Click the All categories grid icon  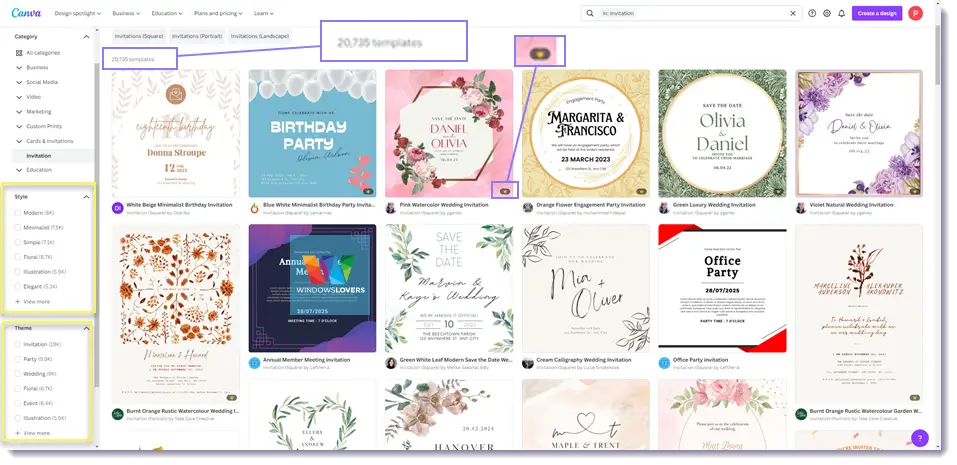[x=19, y=53]
